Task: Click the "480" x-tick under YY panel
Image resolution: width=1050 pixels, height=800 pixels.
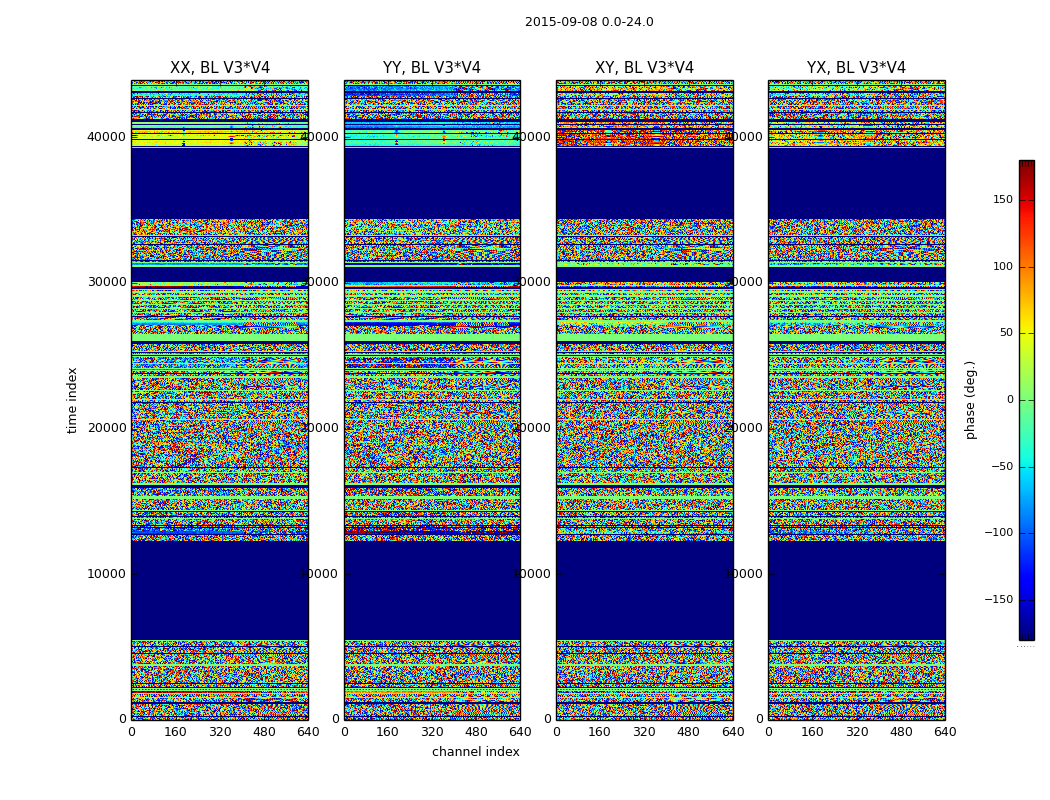Action: (476, 732)
